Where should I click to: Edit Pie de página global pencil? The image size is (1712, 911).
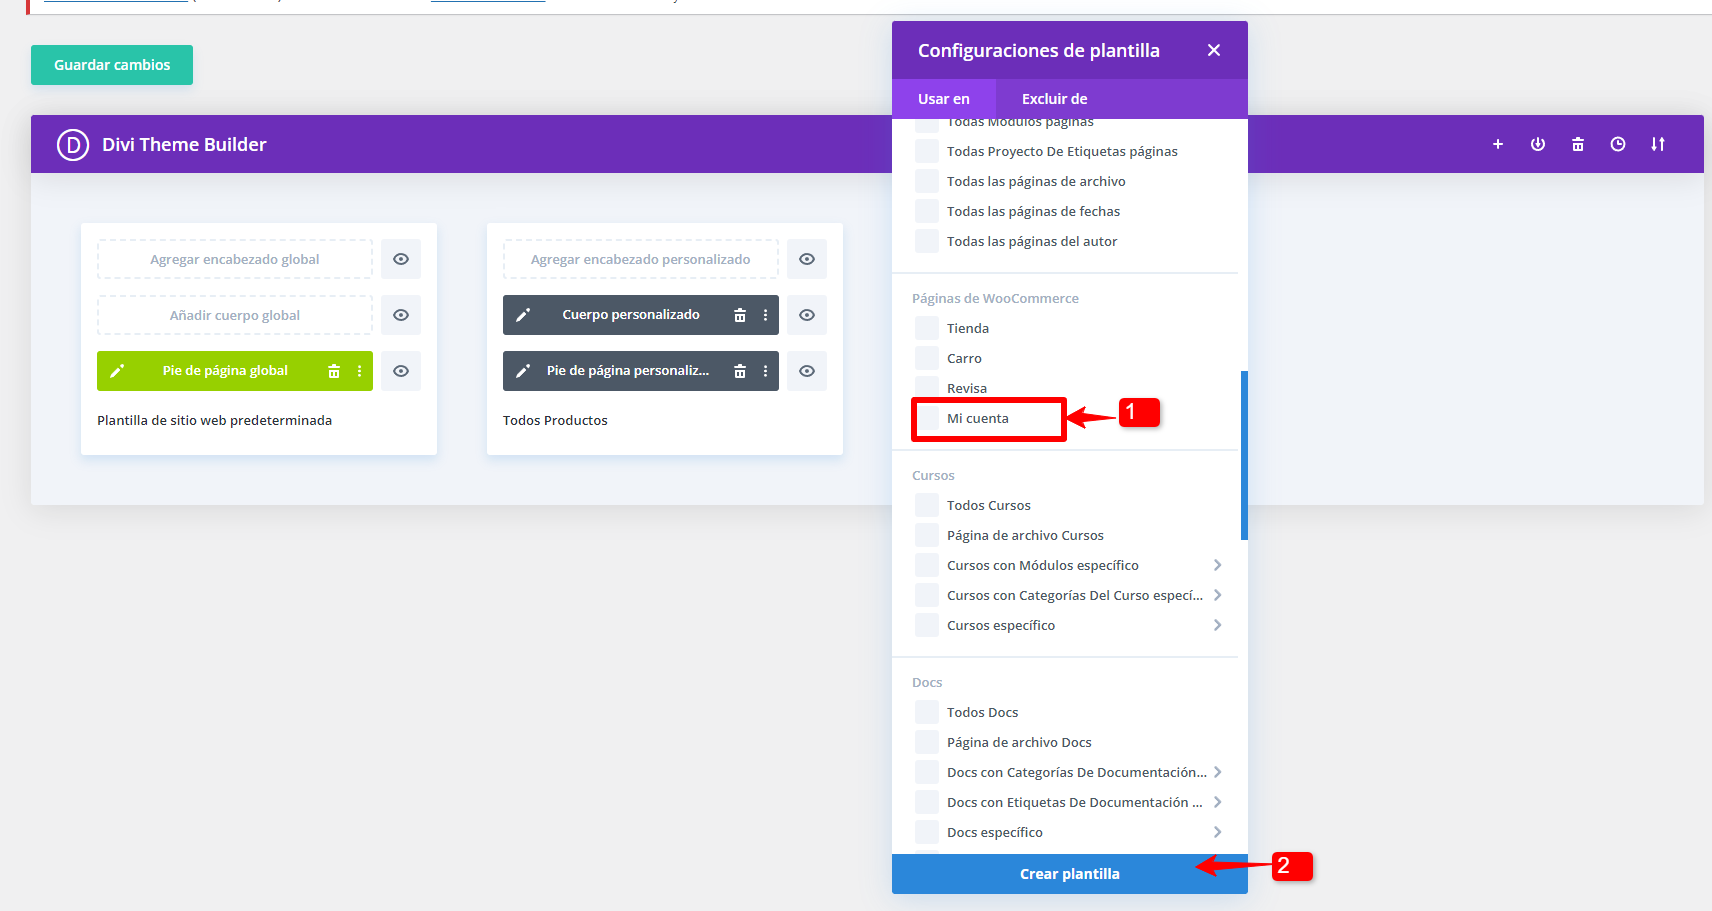pyautogui.click(x=117, y=371)
